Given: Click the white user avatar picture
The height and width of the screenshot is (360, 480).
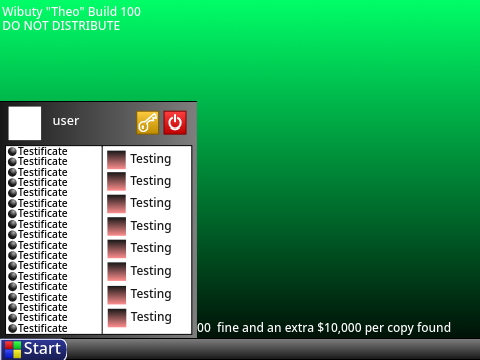Looking at the screenshot, I should click(x=25, y=123).
